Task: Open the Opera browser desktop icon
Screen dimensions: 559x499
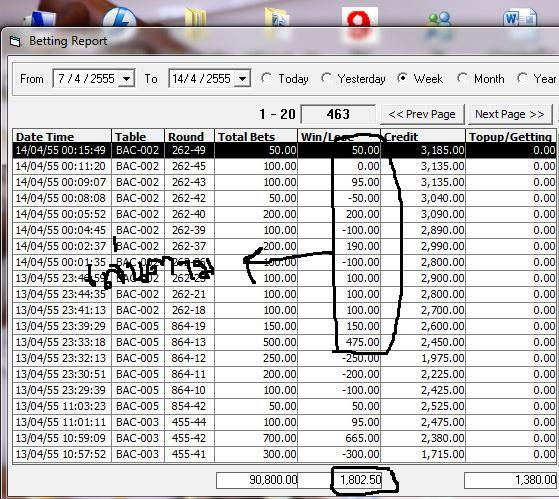Action: point(359,21)
